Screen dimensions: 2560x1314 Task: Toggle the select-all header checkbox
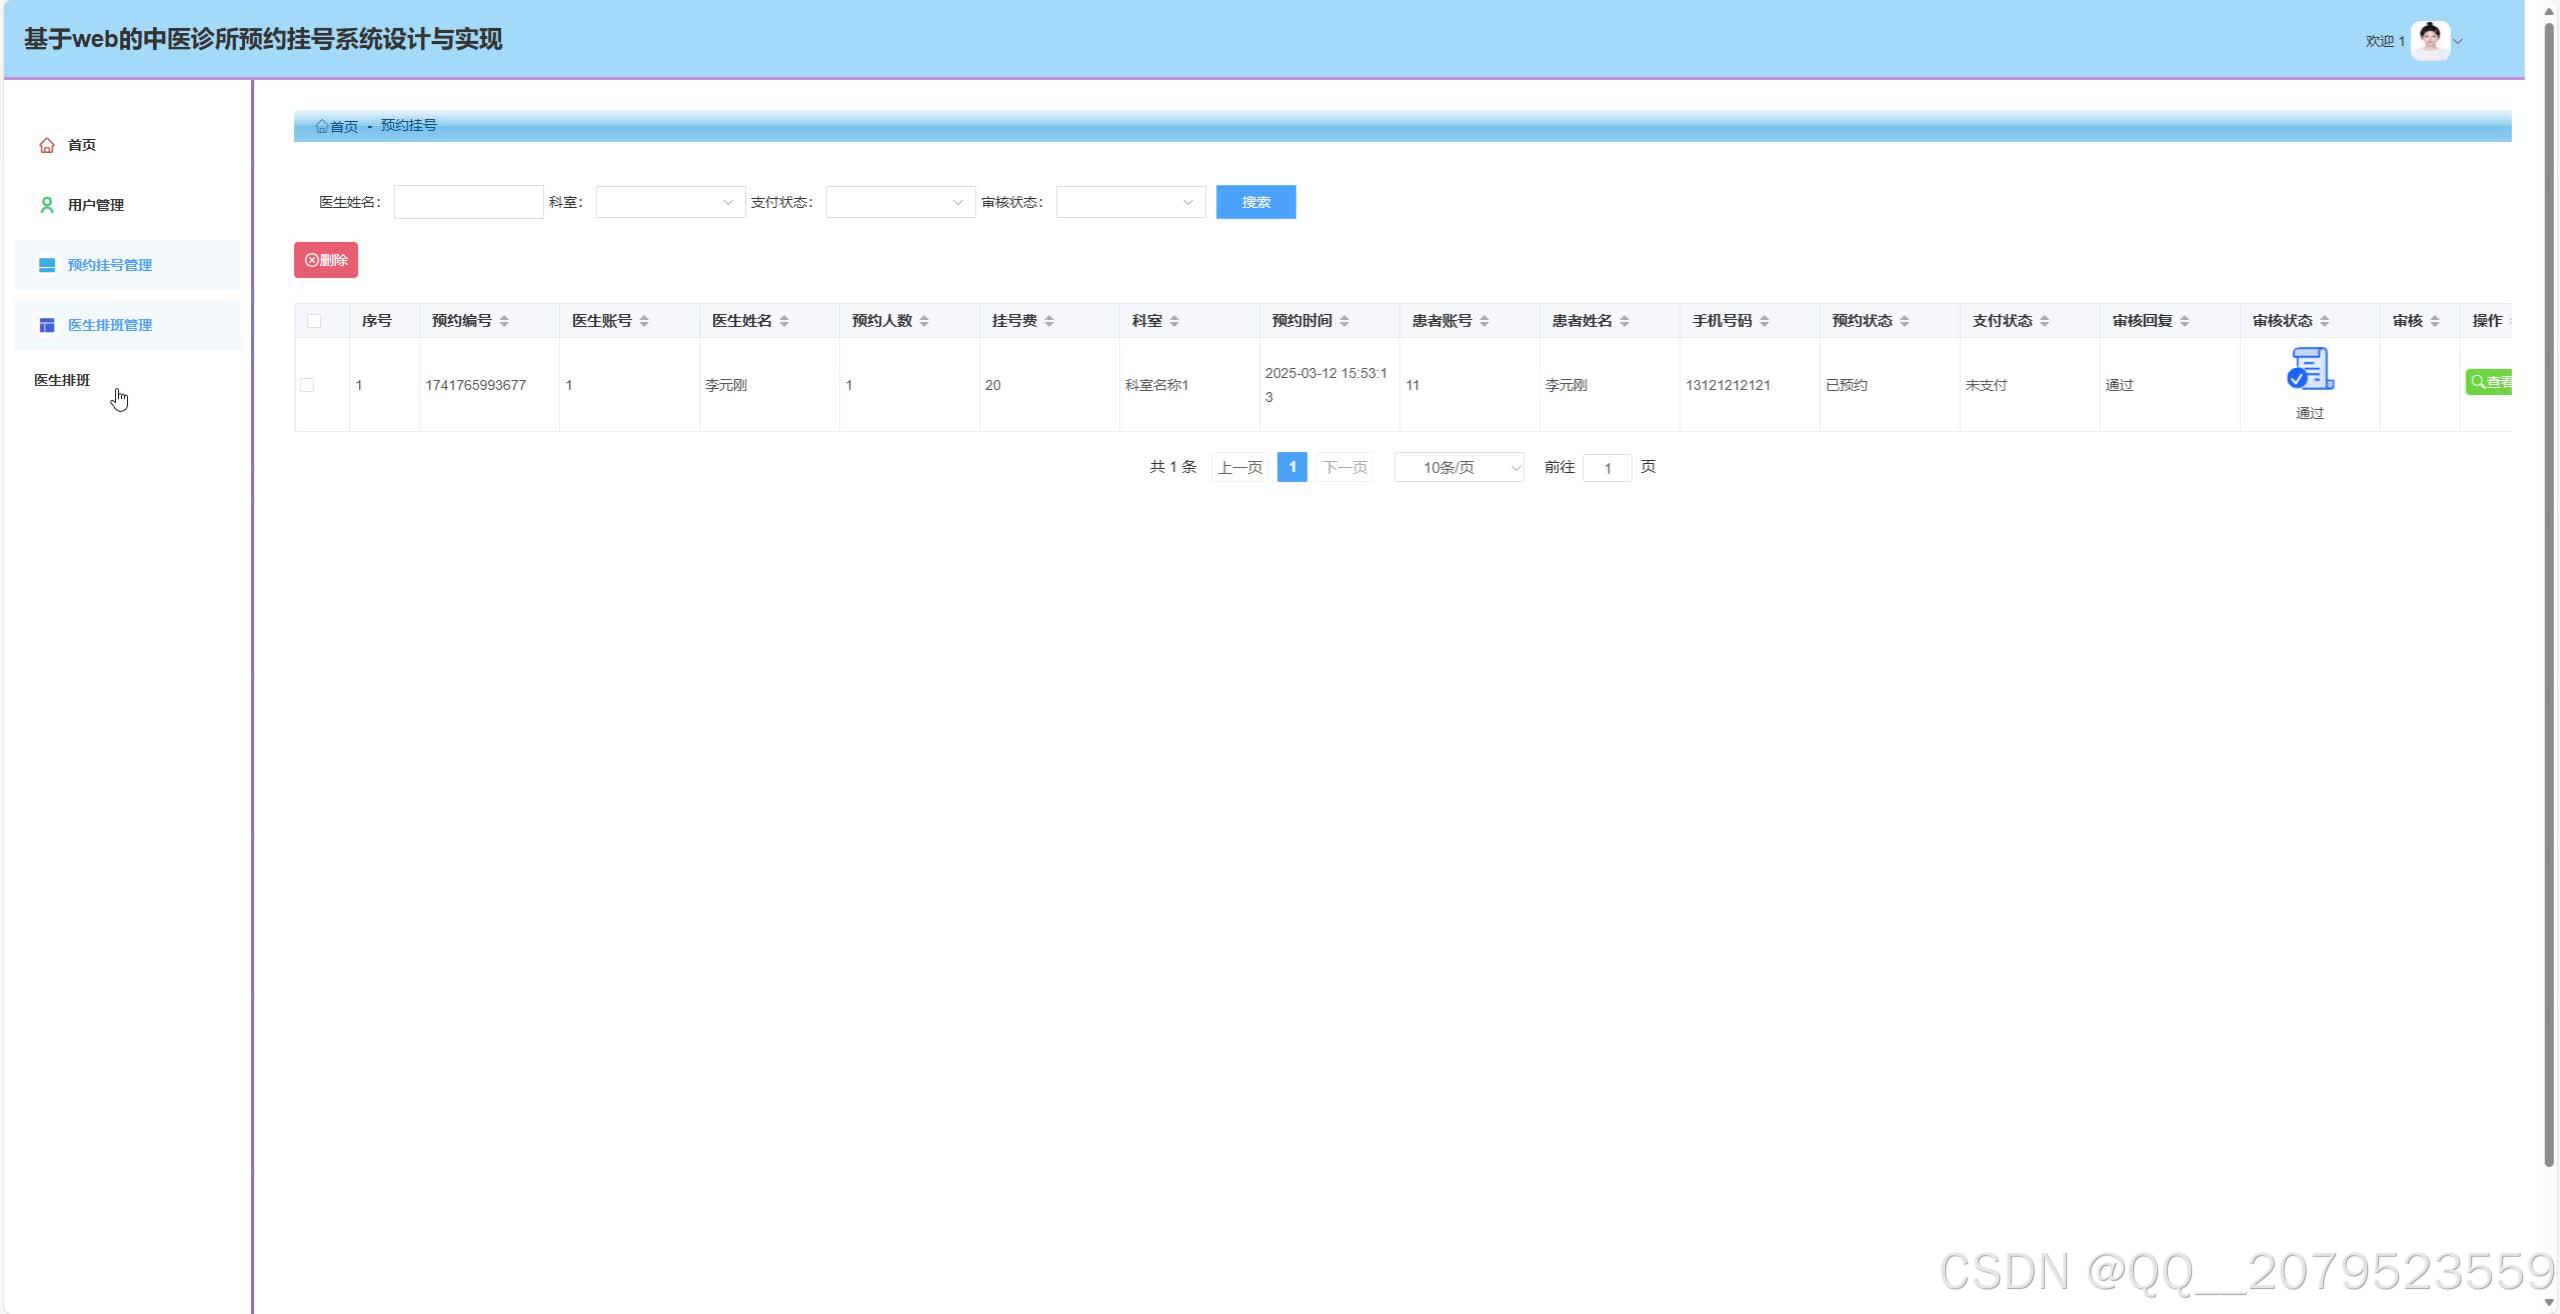click(x=314, y=321)
